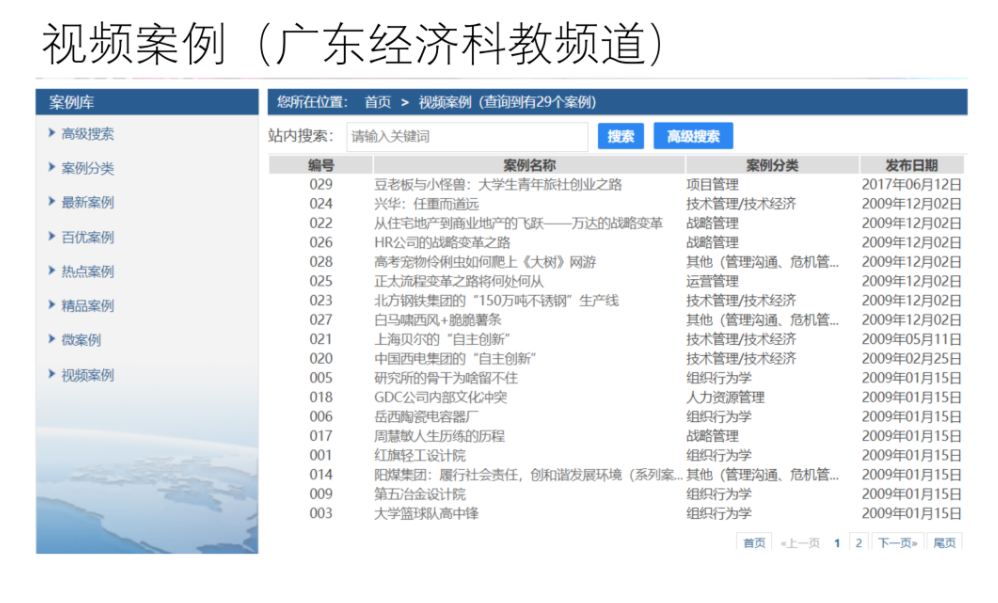Click the blue 高级搜索 button
Viewport: 998px width, 603px height.
point(693,136)
